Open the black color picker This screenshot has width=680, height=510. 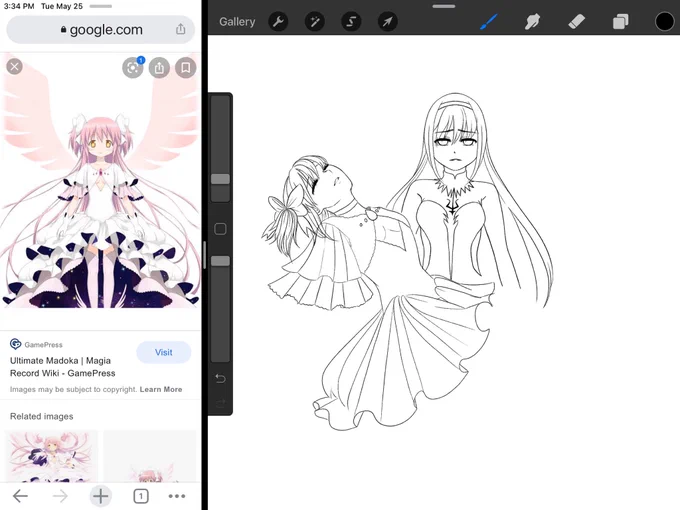pos(664,22)
